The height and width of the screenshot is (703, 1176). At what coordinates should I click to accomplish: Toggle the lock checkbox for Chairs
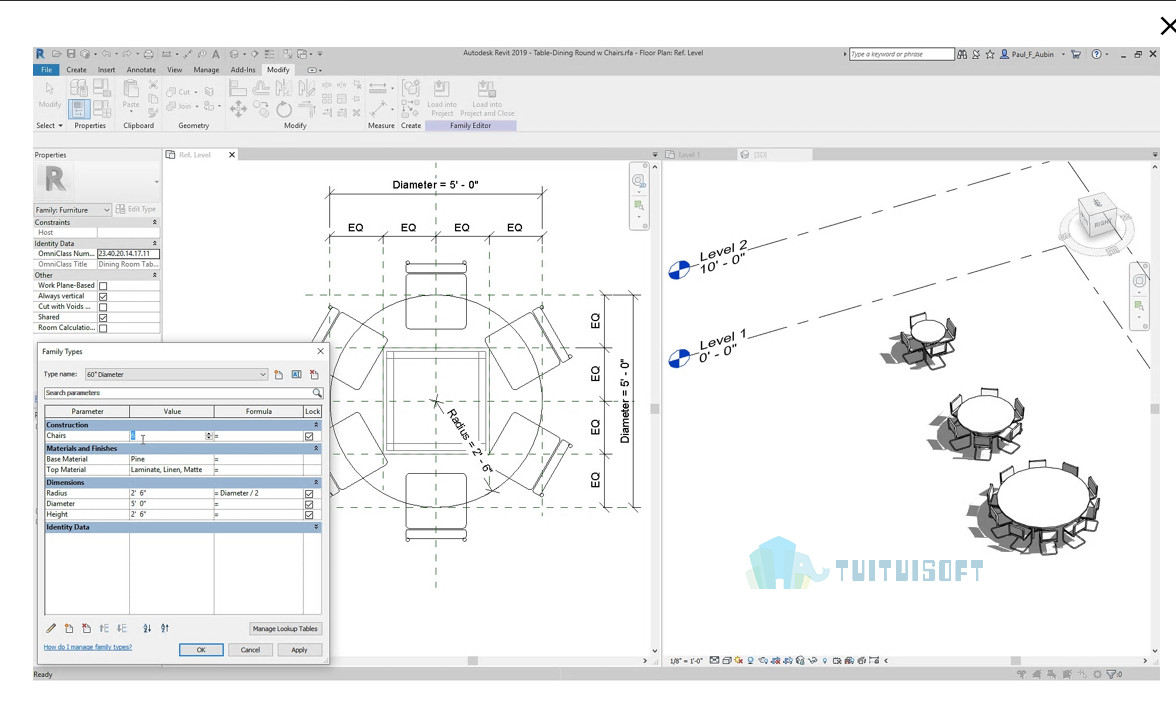point(309,436)
